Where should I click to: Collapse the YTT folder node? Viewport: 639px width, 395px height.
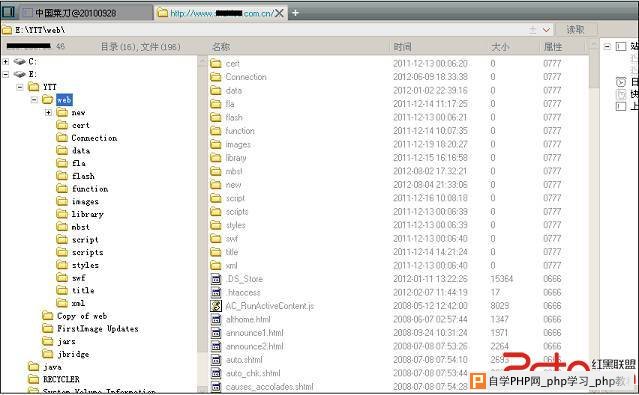pos(20,87)
